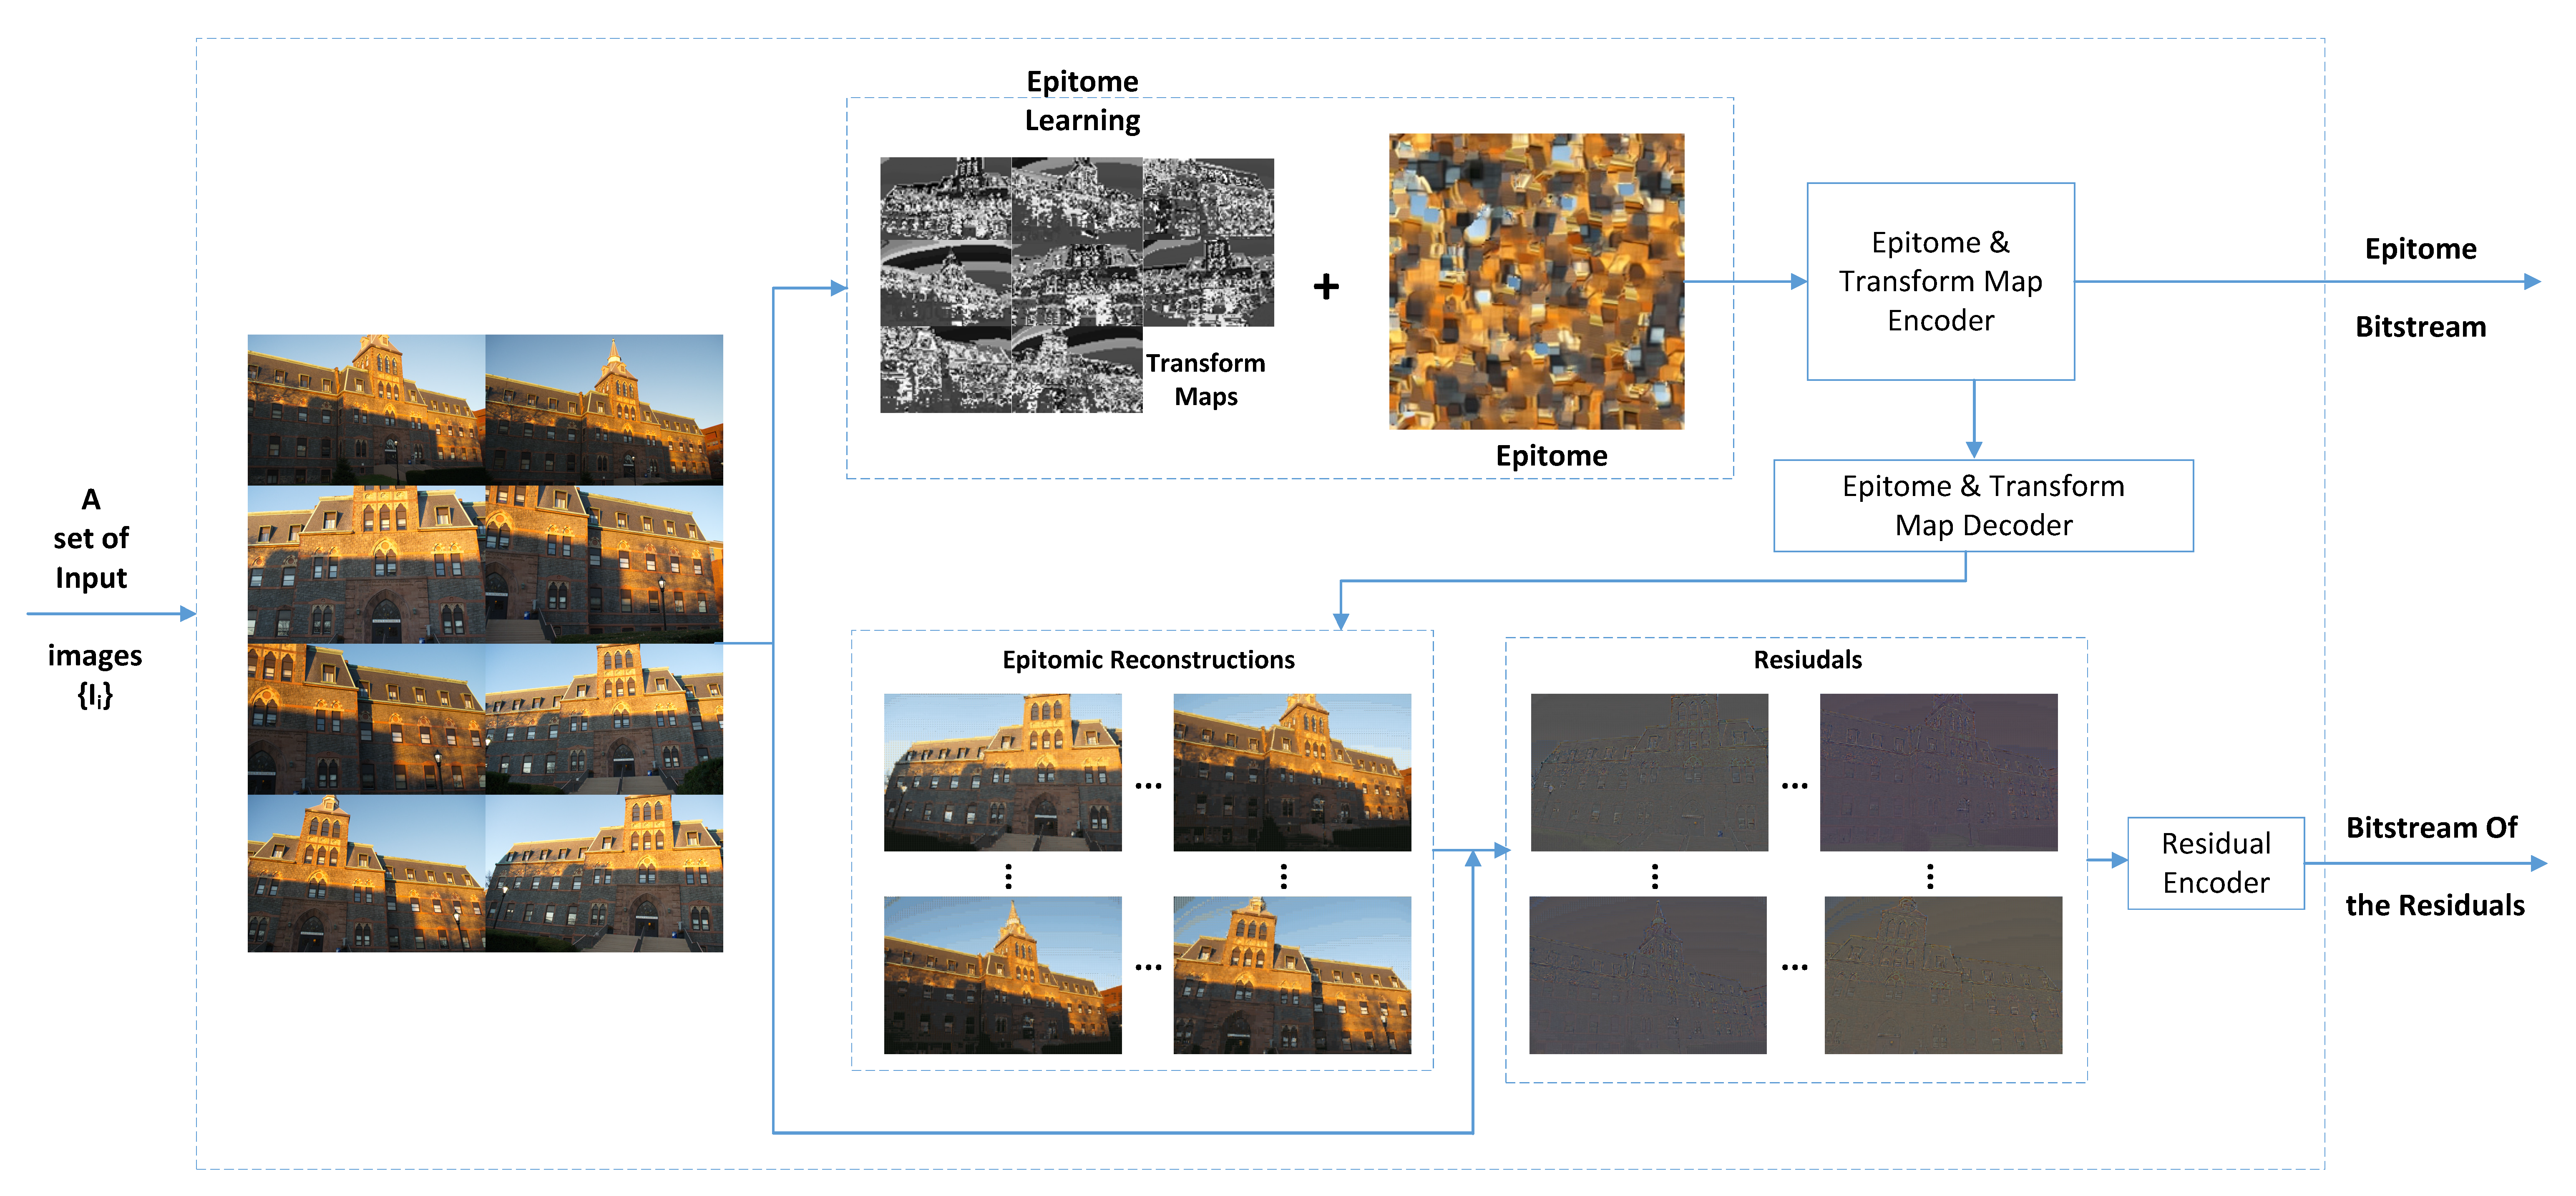Select the Epitome texture image

pyautogui.click(x=1536, y=281)
